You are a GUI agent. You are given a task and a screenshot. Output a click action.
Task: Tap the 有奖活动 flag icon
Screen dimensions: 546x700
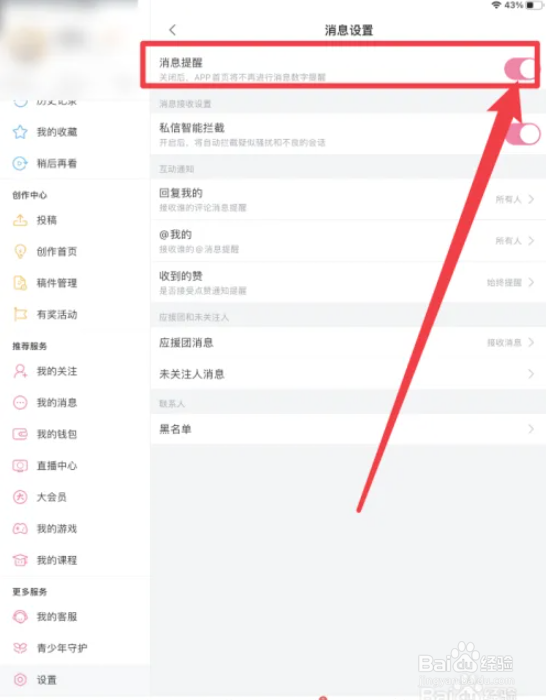click(20, 314)
